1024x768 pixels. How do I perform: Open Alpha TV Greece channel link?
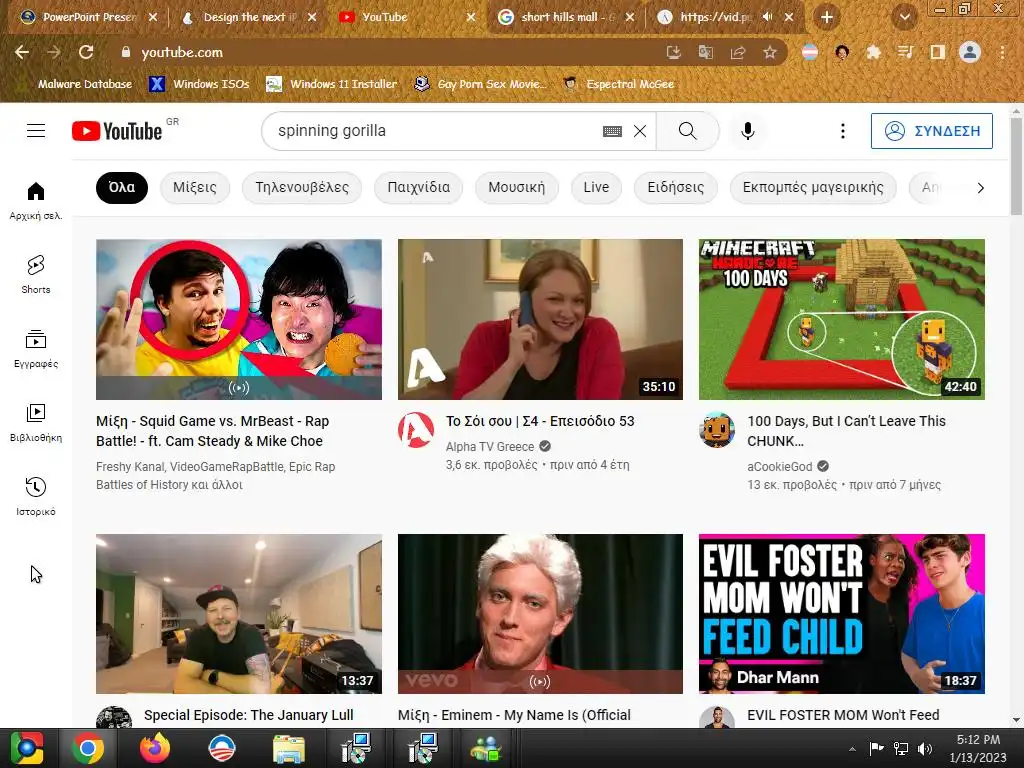490,447
